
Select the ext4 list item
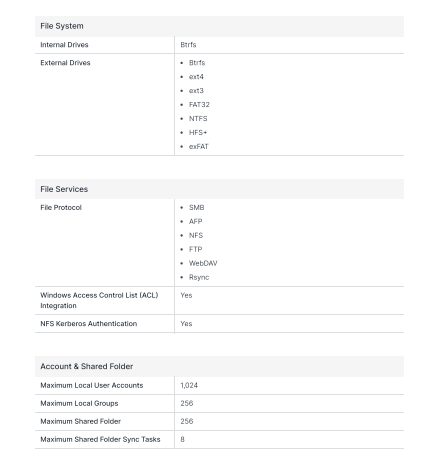coord(196,77)
